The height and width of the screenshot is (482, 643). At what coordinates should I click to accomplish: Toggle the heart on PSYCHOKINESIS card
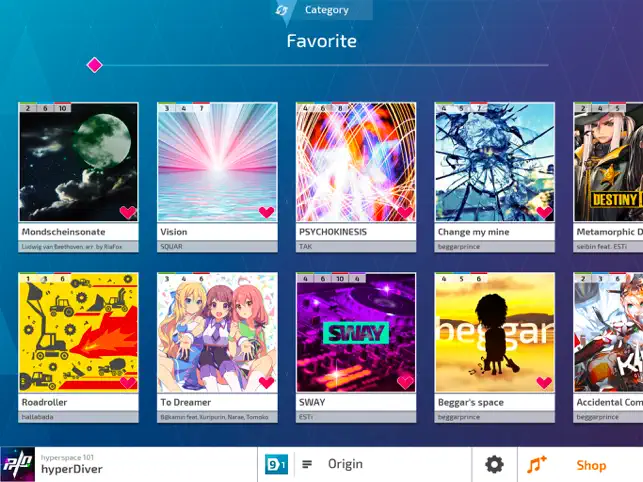click(x=405, y=212)
